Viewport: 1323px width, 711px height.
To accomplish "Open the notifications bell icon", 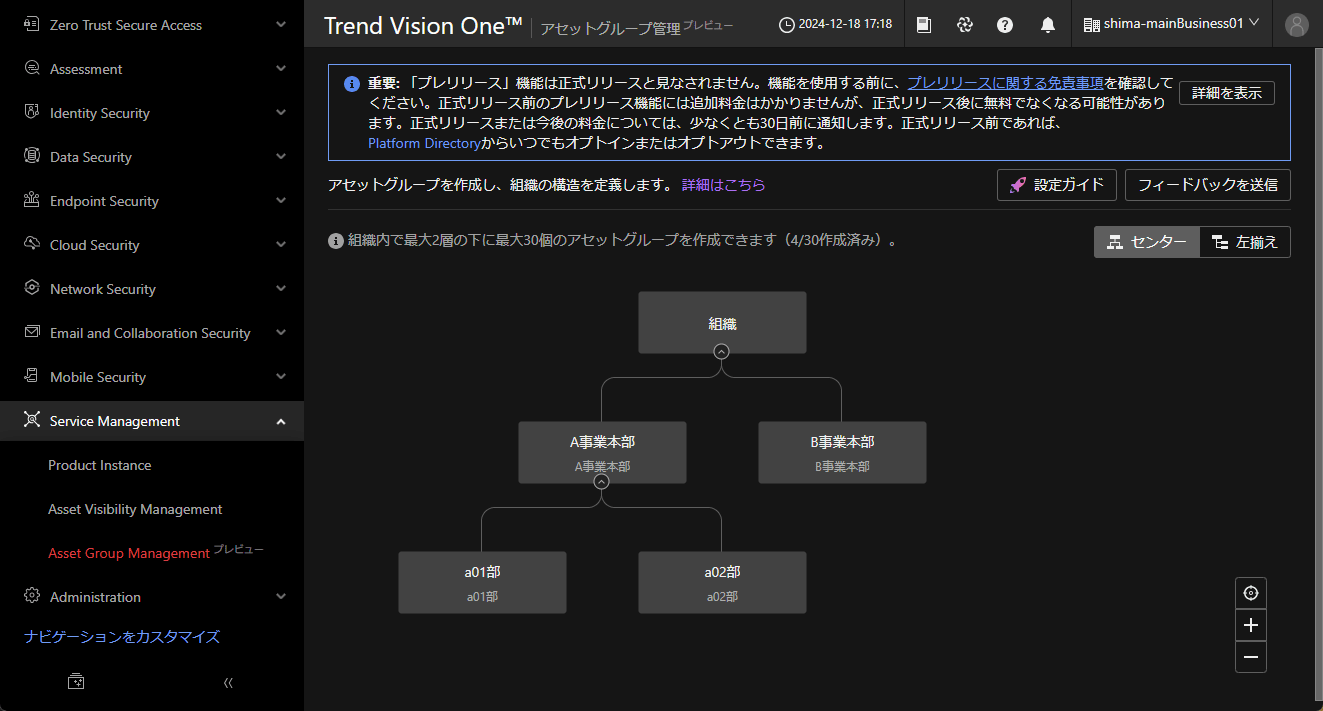I will [1048, 25].
